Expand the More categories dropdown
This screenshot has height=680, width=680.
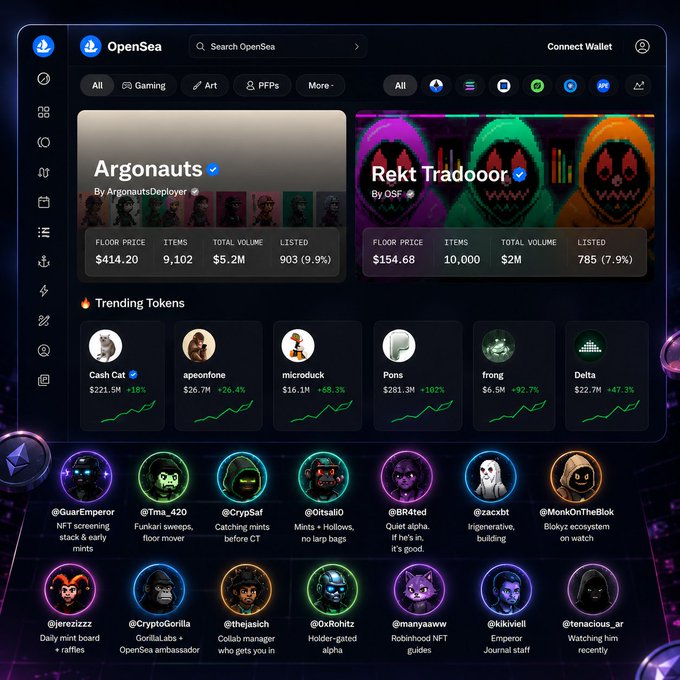tap(320, 85)
